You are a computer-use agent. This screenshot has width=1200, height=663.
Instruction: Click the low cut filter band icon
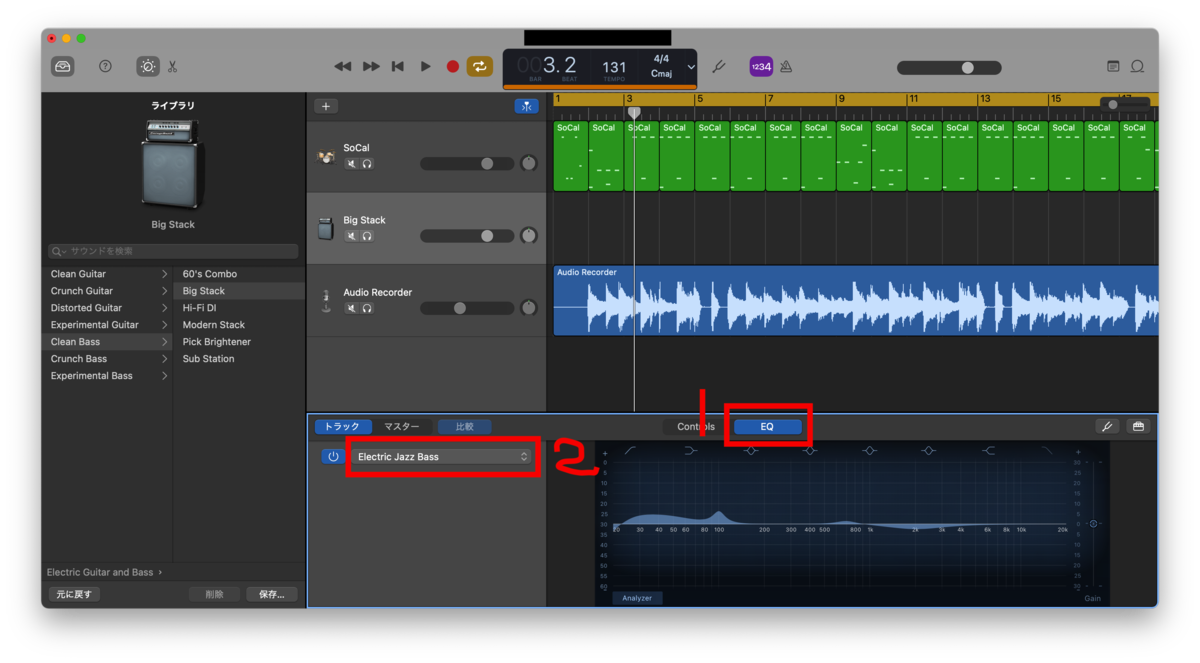tap(631, 451)
